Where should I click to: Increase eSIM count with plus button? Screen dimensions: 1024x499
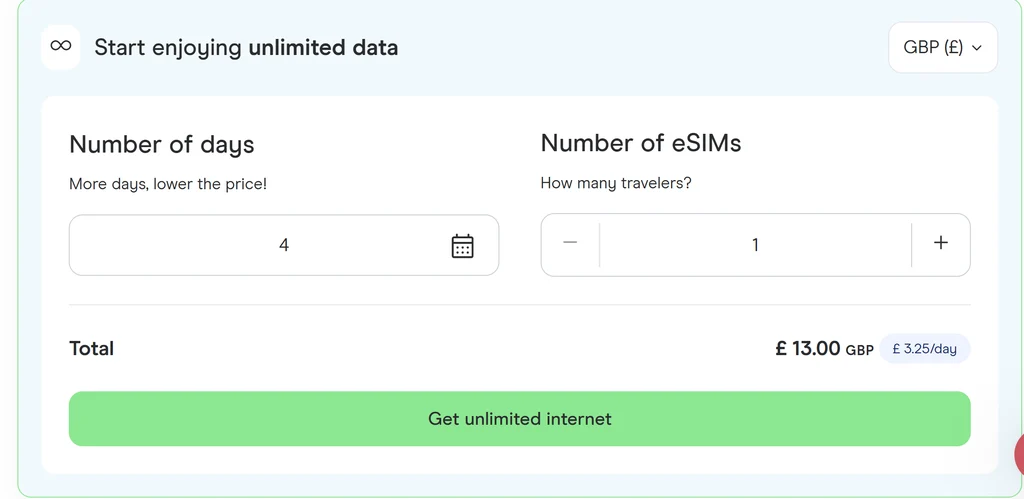(940, 243)
